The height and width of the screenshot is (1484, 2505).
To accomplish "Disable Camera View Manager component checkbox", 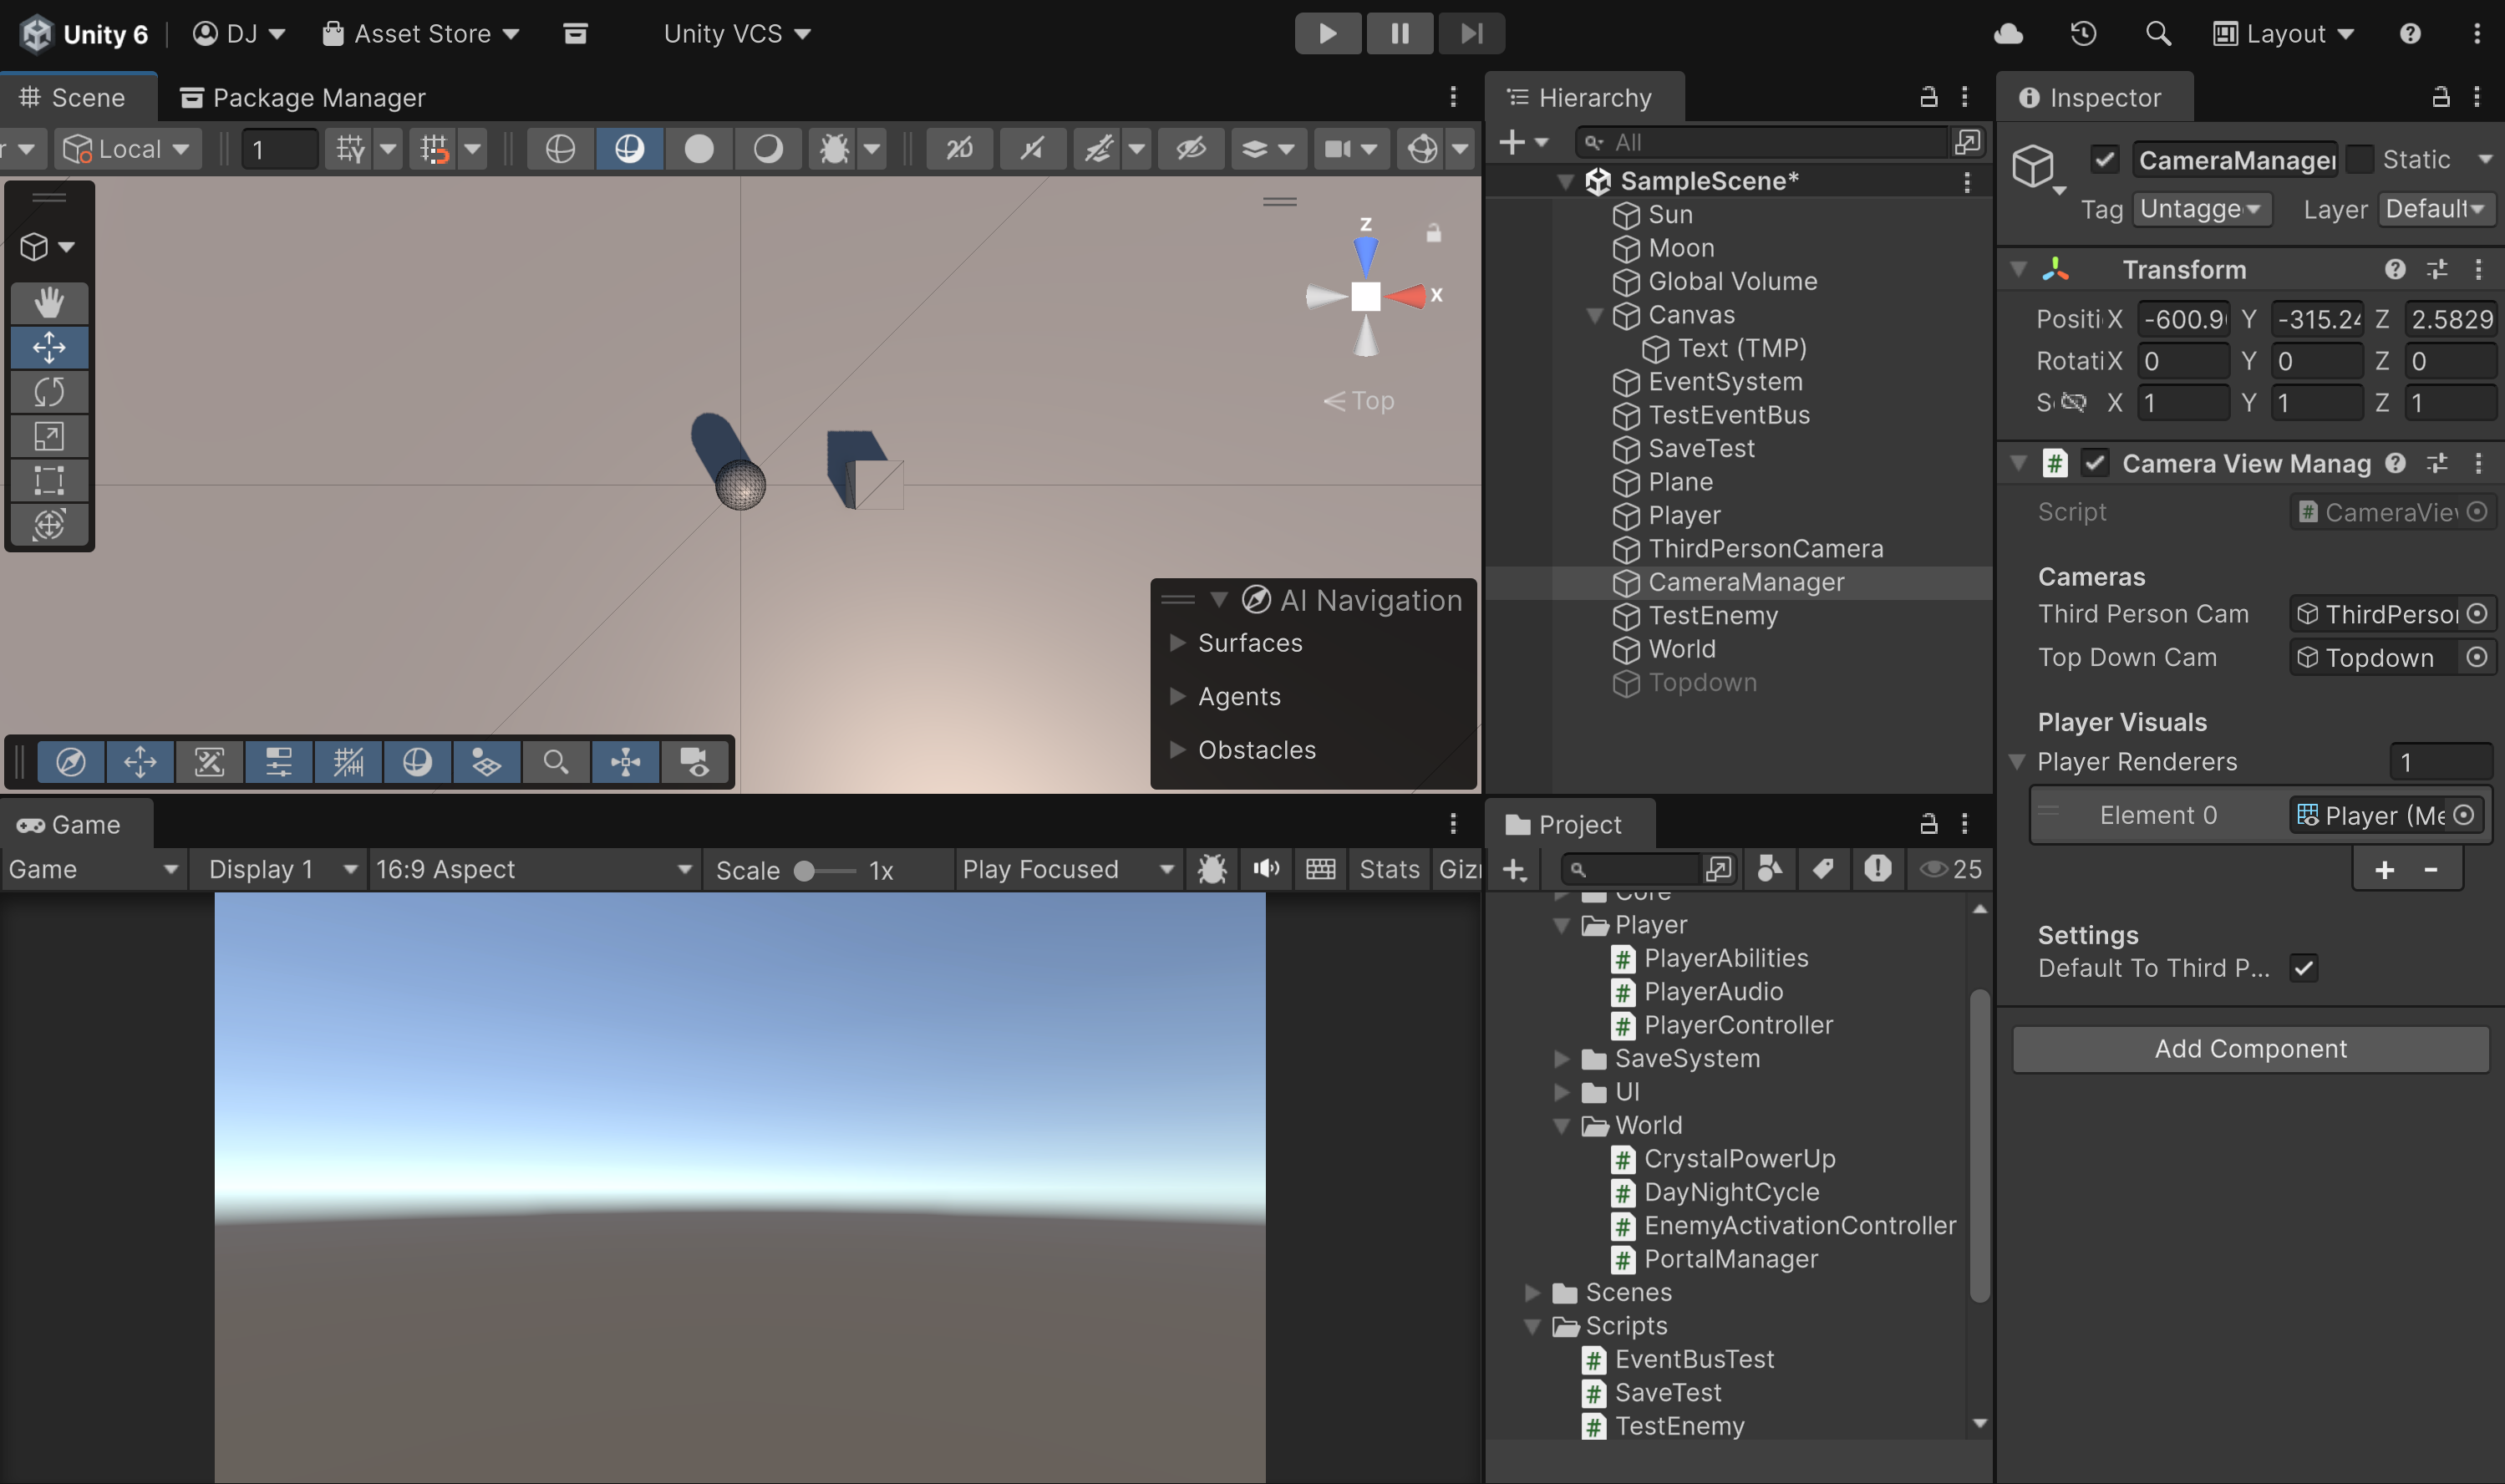I will [2094, 463].
